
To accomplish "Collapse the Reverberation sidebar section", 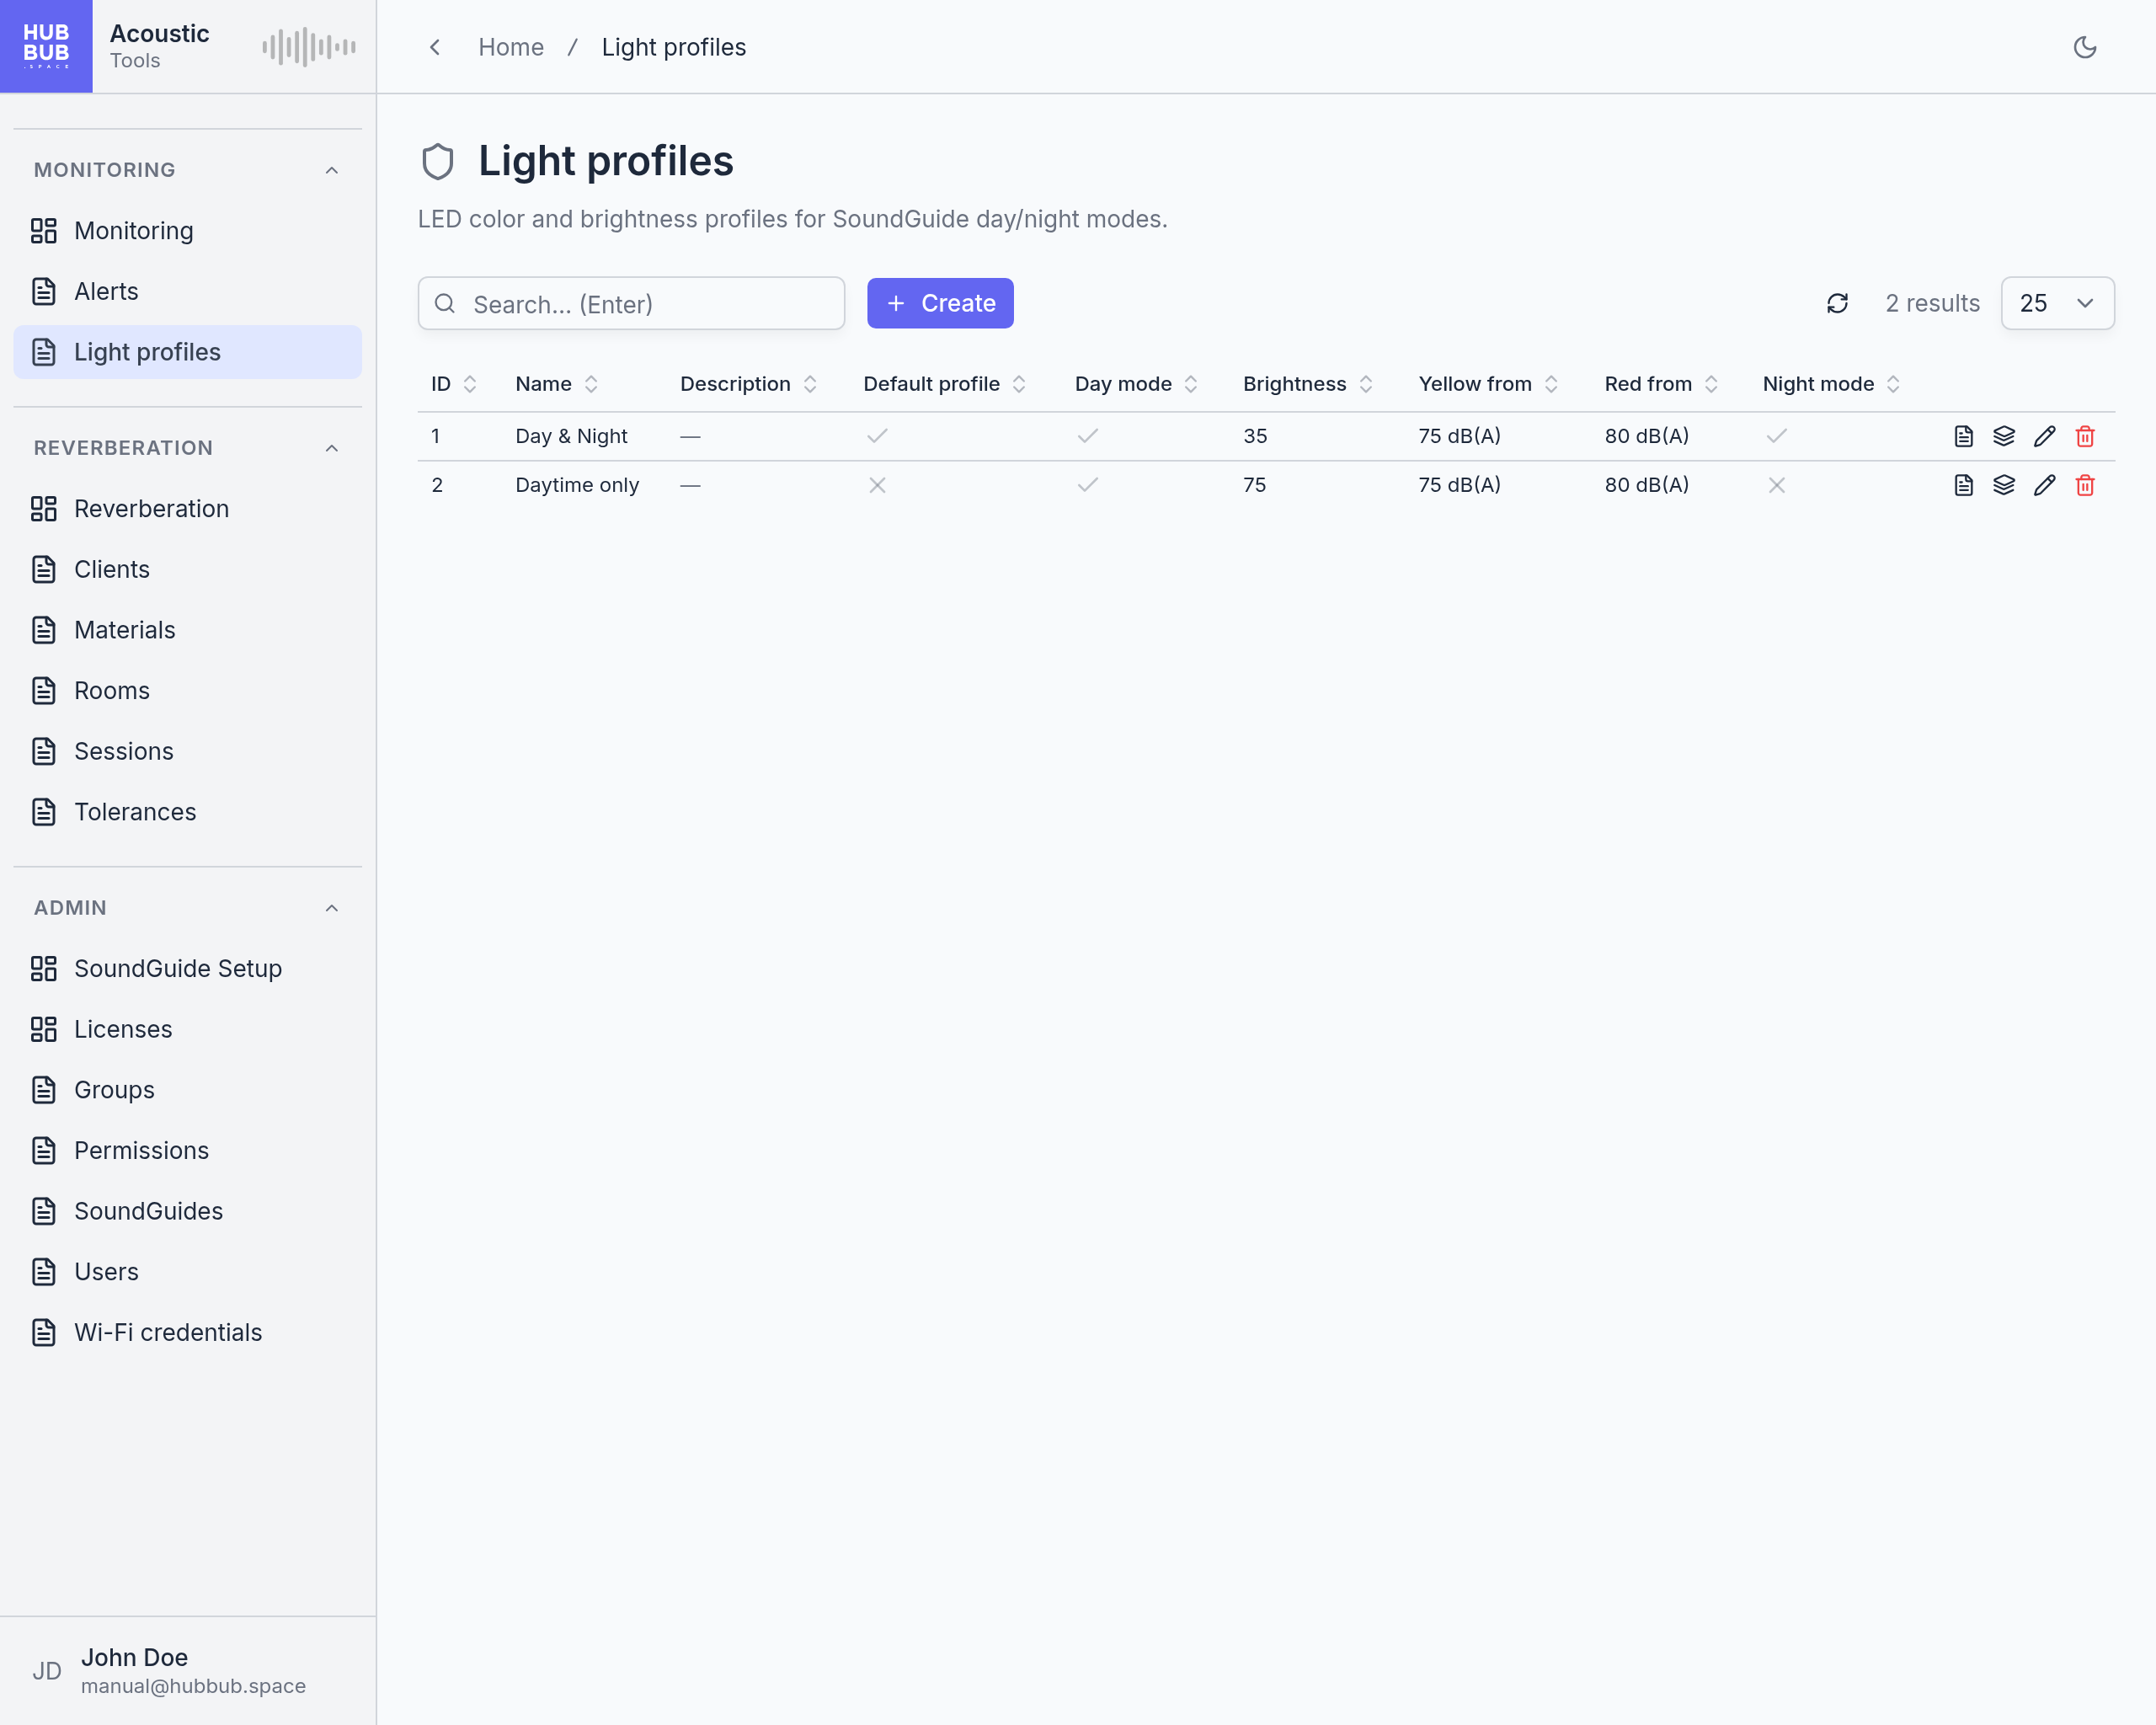I will click(x=332, y=448).
